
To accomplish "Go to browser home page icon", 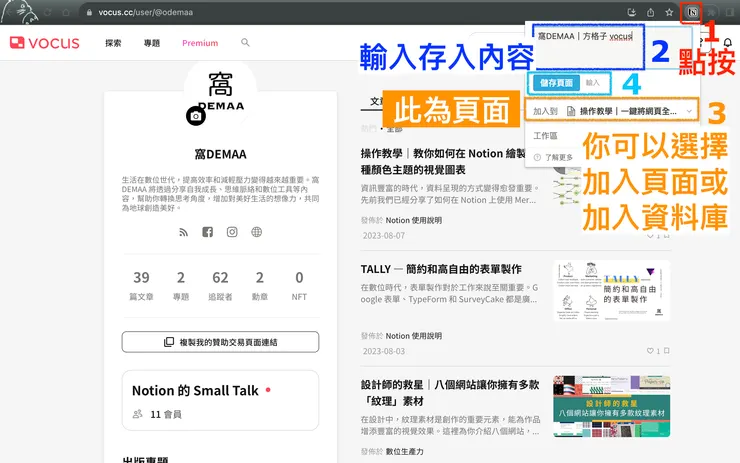I will point(66,12).
